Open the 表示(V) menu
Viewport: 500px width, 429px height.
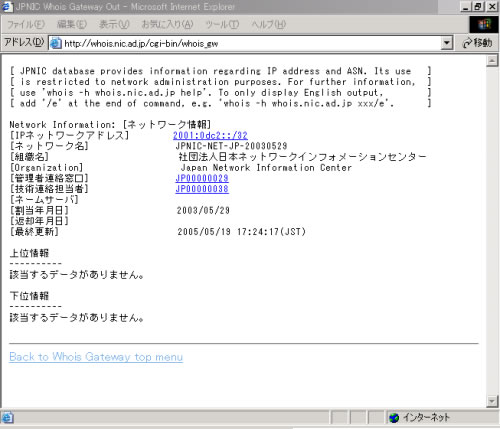(114, 24)
